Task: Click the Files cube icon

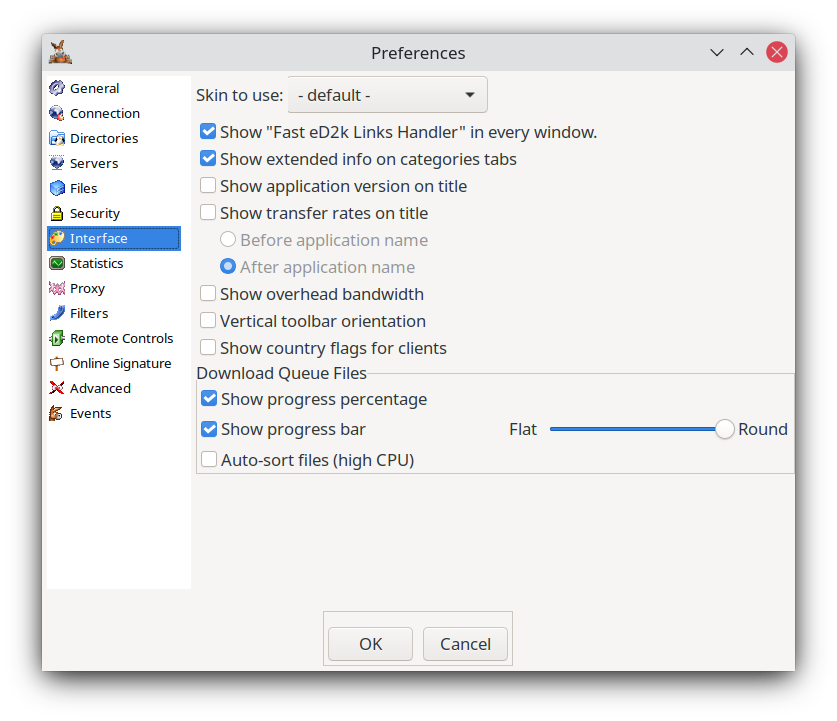Action: (57, 188)
